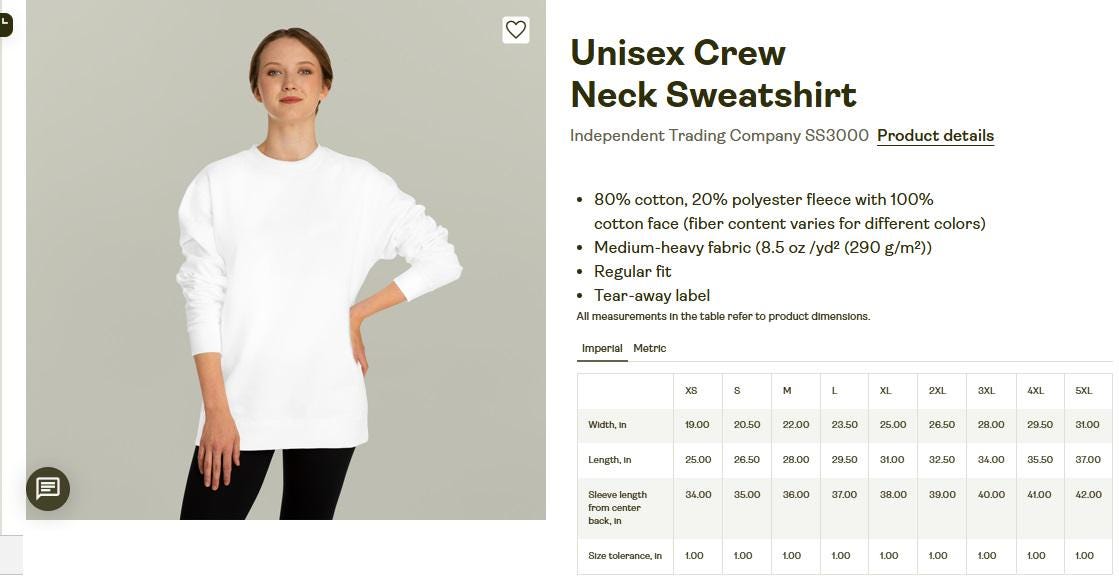The width and height of the screenshot is (1119, 581).
Task: Select the Length, in row label
Action: 609,460
